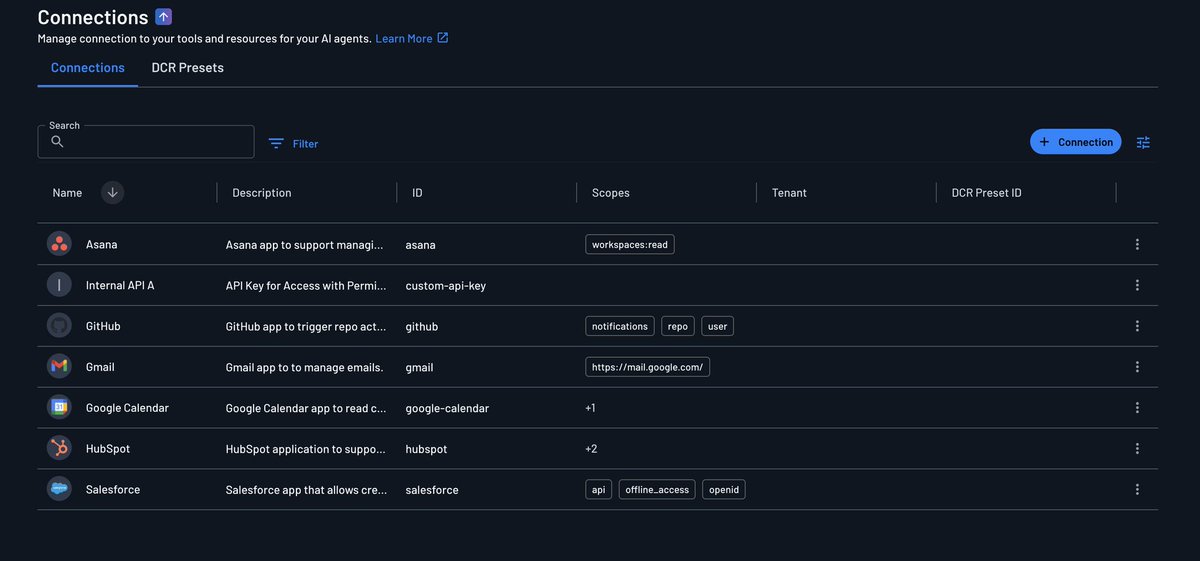Expand the +1 scopes for Google Calendar
Image resolution: width=1200 pixels, height=561 pixels.
(591, 408)
